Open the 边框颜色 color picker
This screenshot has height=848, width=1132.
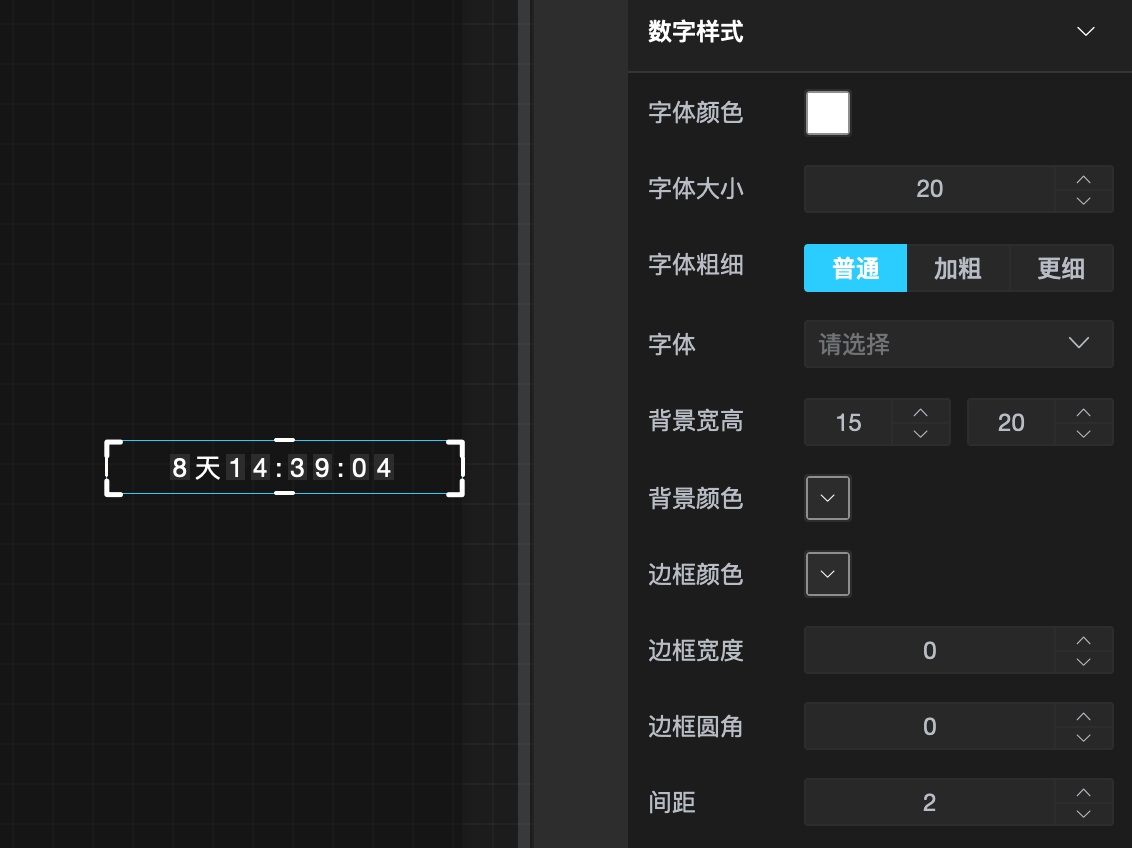click(827, 574)
